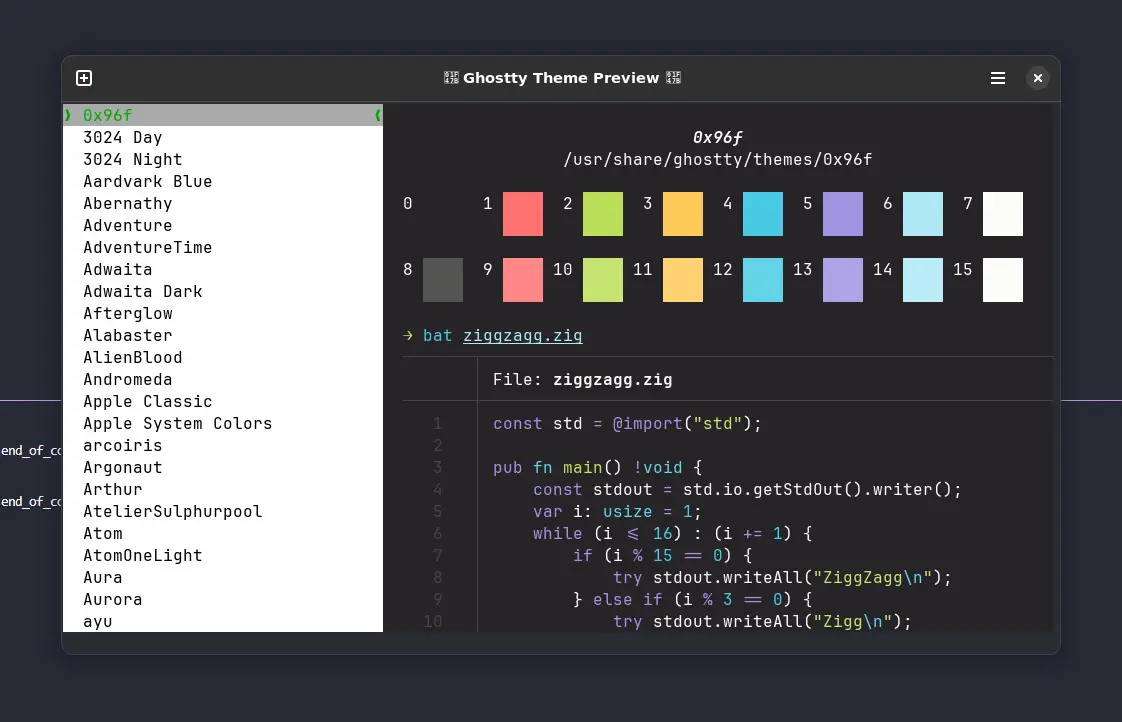Image resolution: width=1122 pixels, height=722 pixels.
Task: Click the bright cyan swatch 12
Action: coord(763,280)
